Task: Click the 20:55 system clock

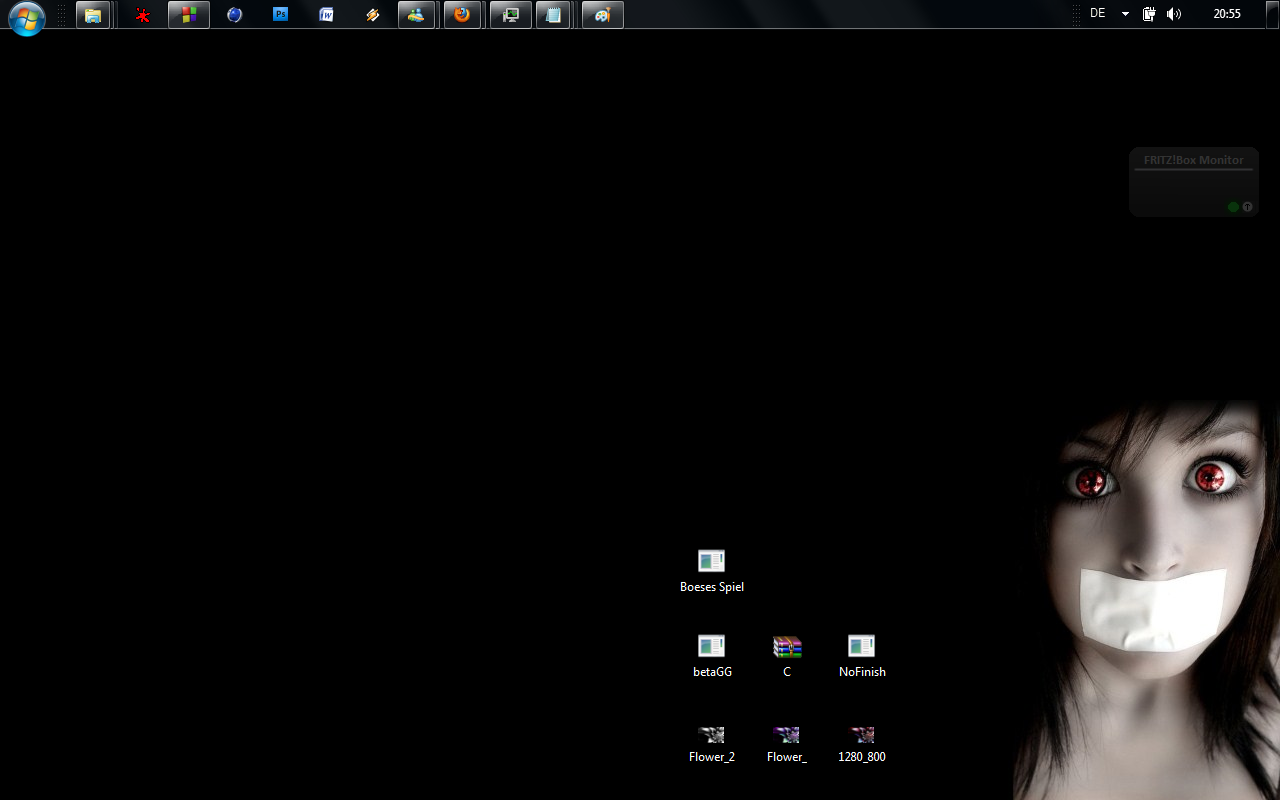Action: point(1226,14)
